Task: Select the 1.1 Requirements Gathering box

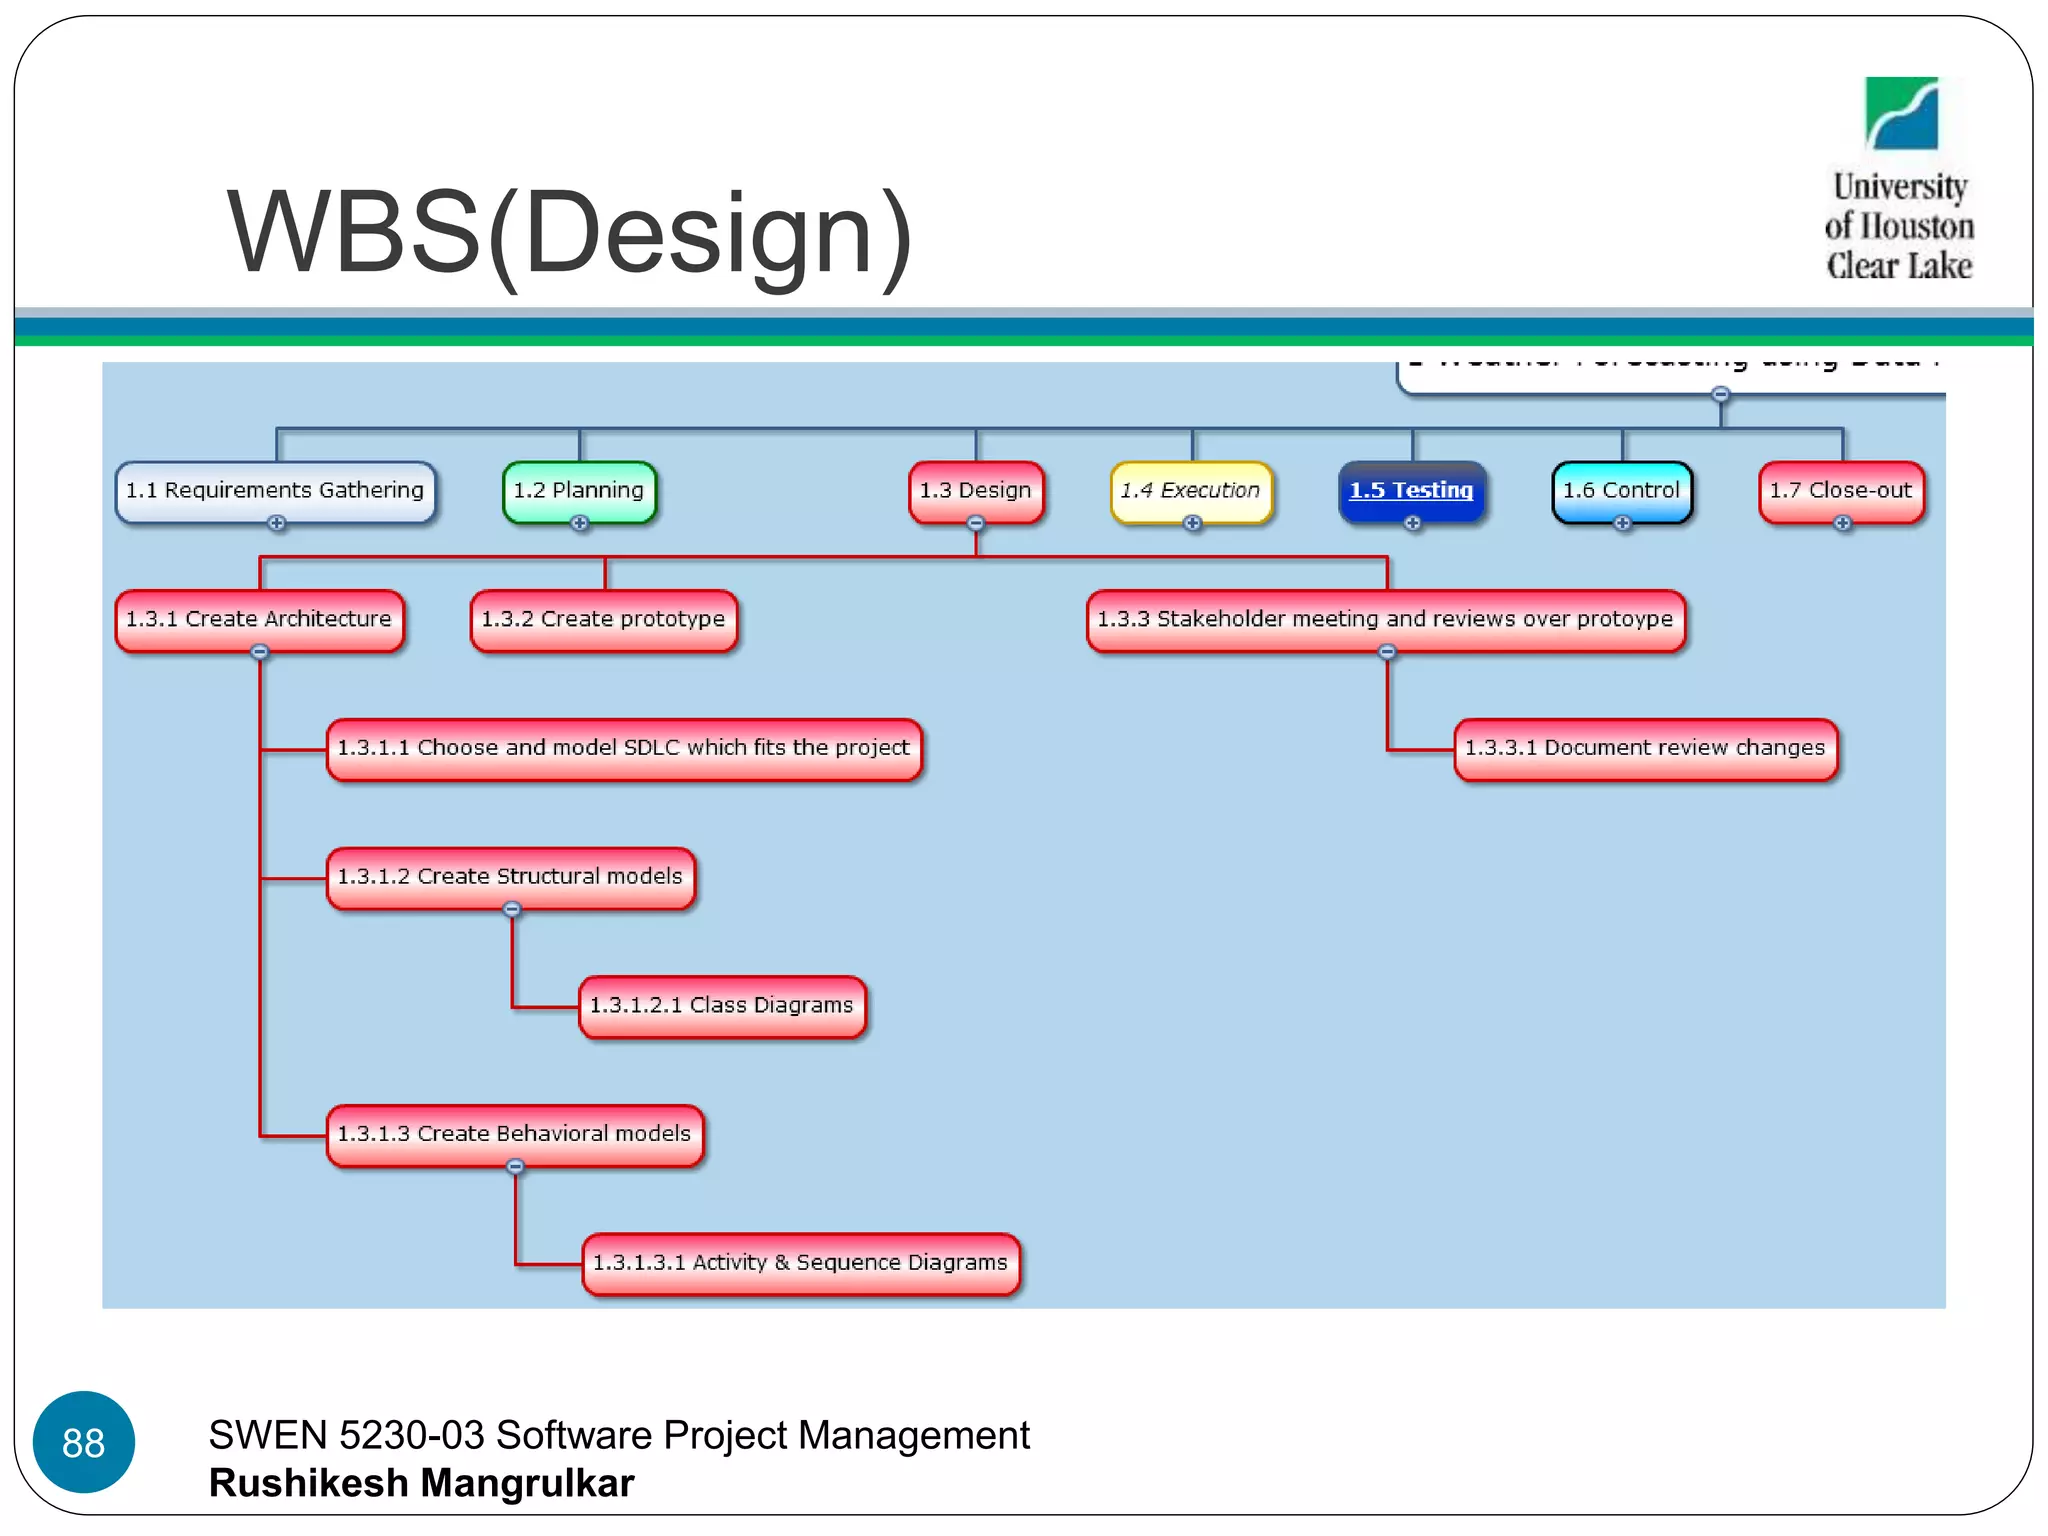Action: click(x=276, y=491)
